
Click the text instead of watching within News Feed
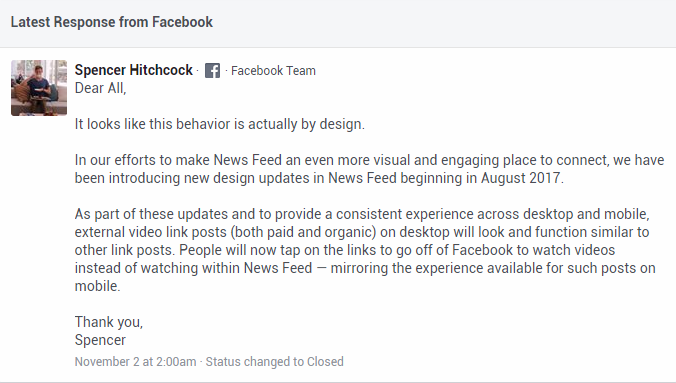193,268
